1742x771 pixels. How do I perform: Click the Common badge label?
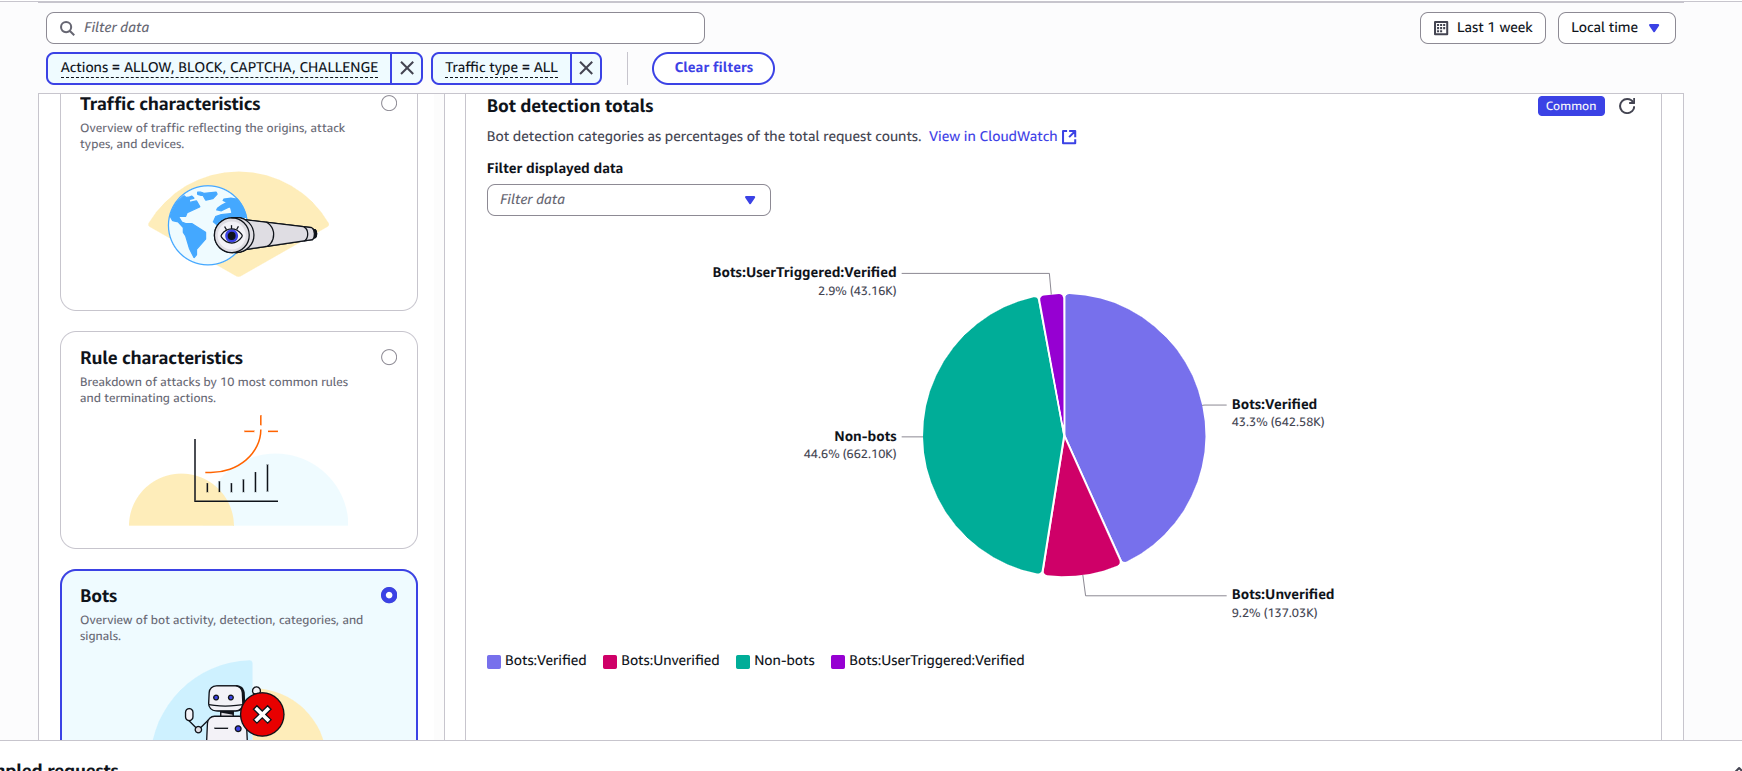point(1570,106)
